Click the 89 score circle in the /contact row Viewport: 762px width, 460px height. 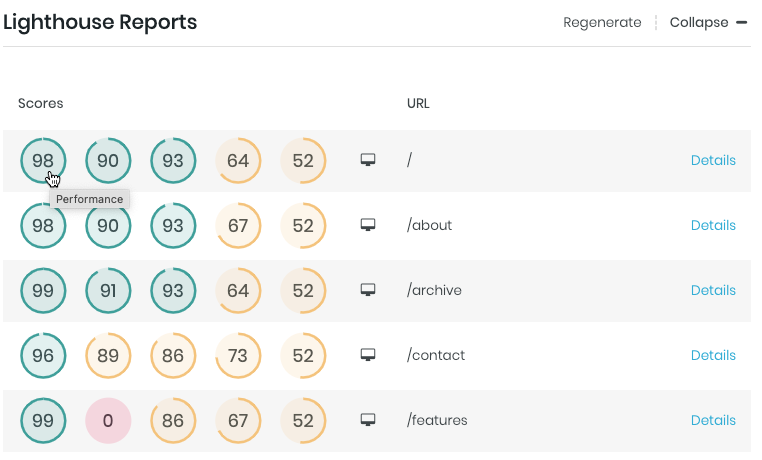tap(108, 355)
